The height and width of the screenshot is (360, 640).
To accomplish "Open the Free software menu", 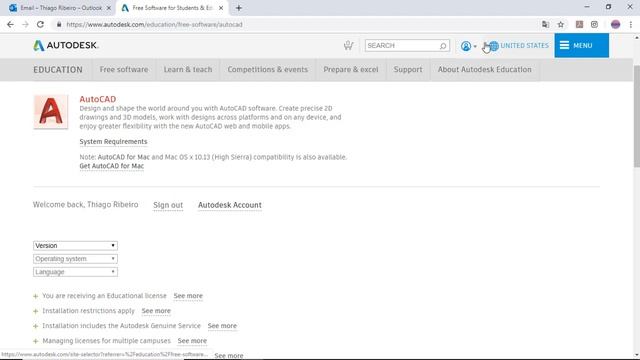I will click(x=124, y=69).
